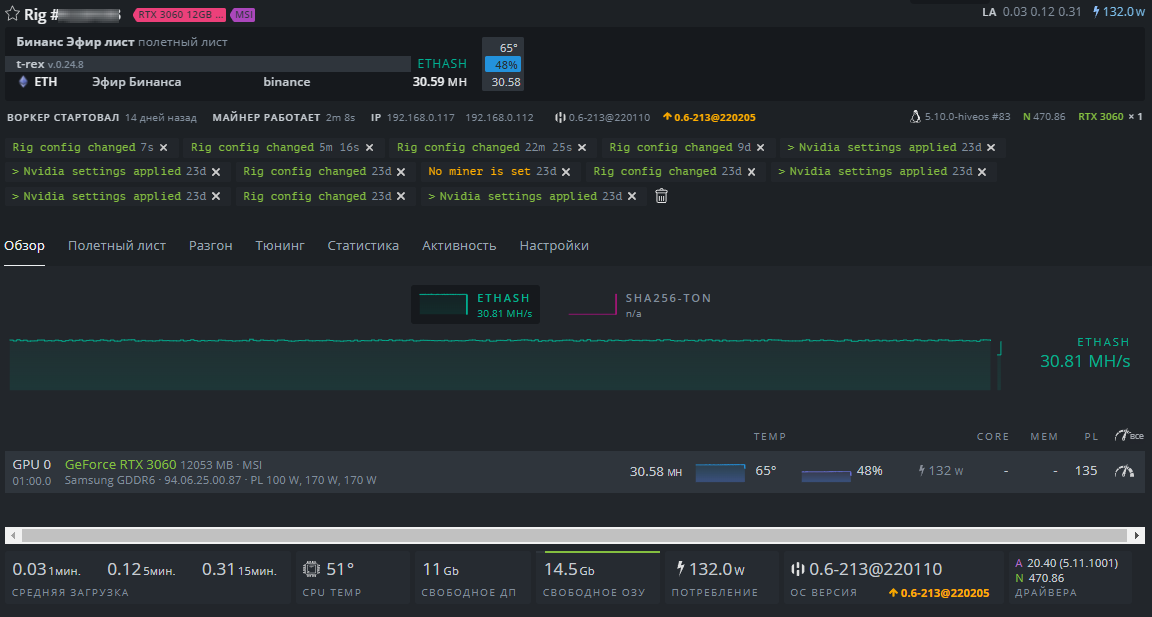Click 'МАЙНЕР РАБОТАЕТ 2m 8s' uptime text
This screenshot has width=1152, height=617.
click(x=284, y=118)
